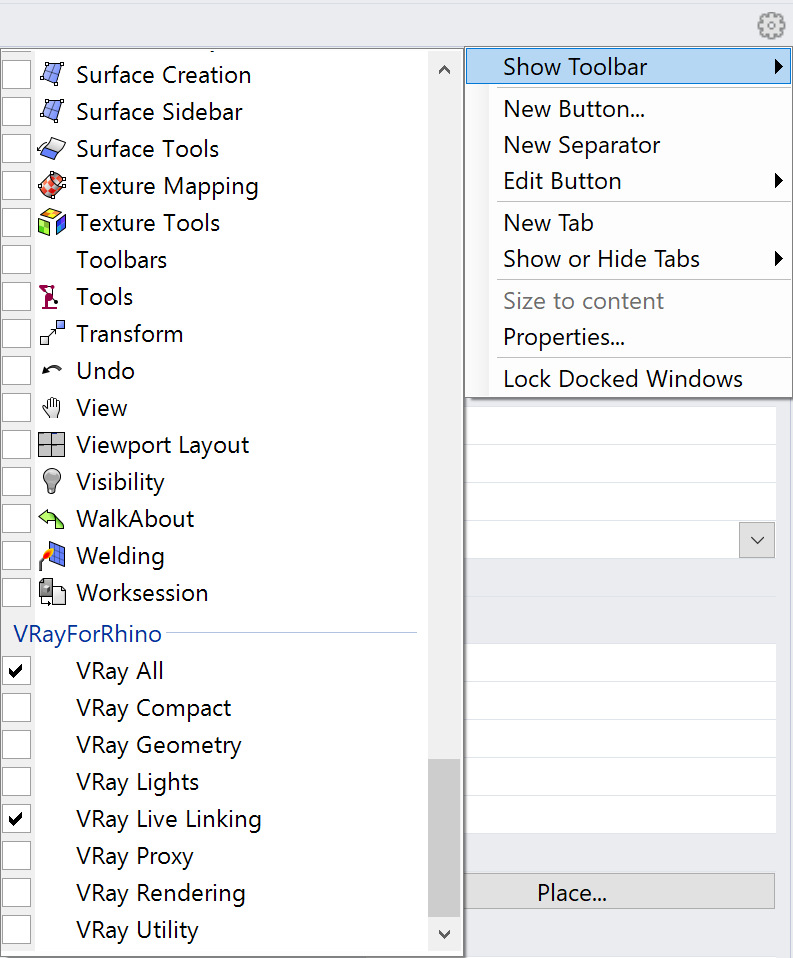
Task: Select New Tab from the context menu
Action: pyautogui.click(x=548, y=223)
